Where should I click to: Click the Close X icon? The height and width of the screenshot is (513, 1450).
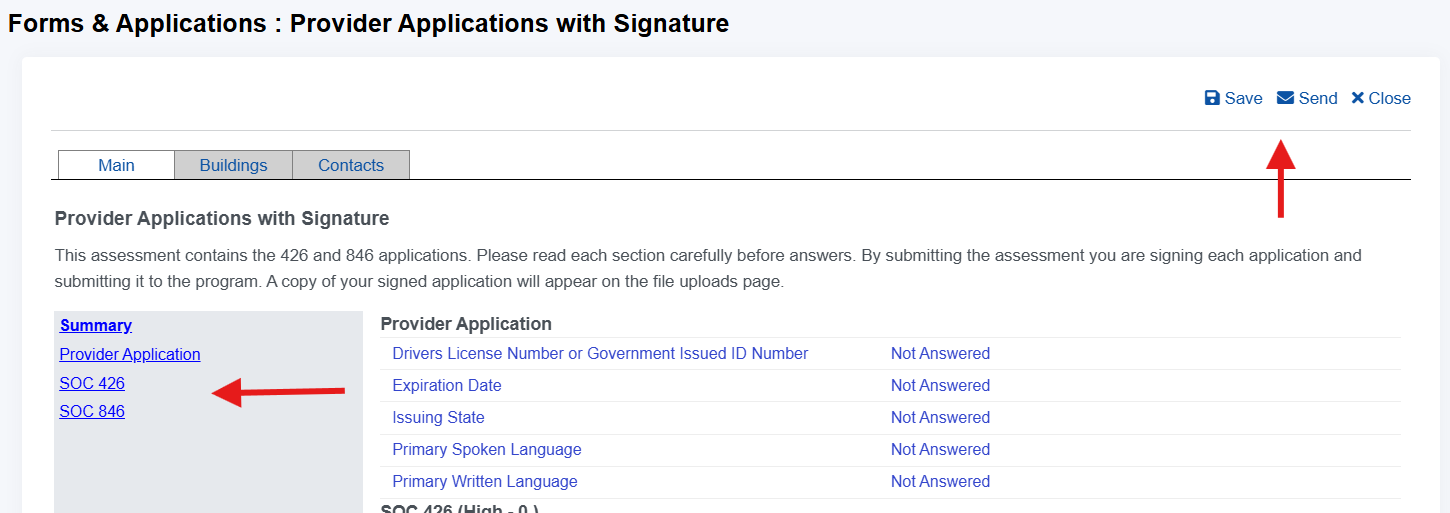(1357, 98)
